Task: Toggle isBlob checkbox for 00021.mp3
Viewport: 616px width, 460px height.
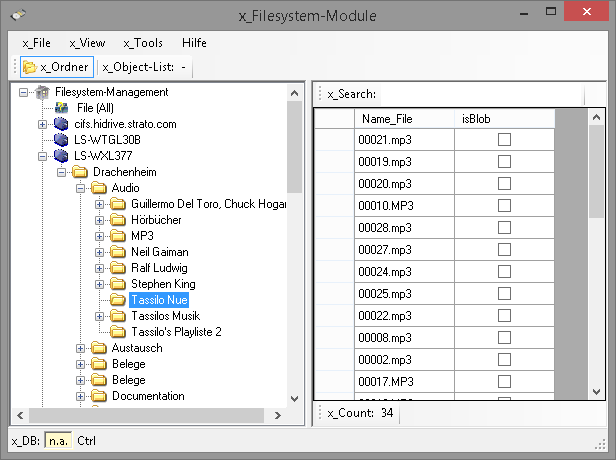Action: (504, 139)
